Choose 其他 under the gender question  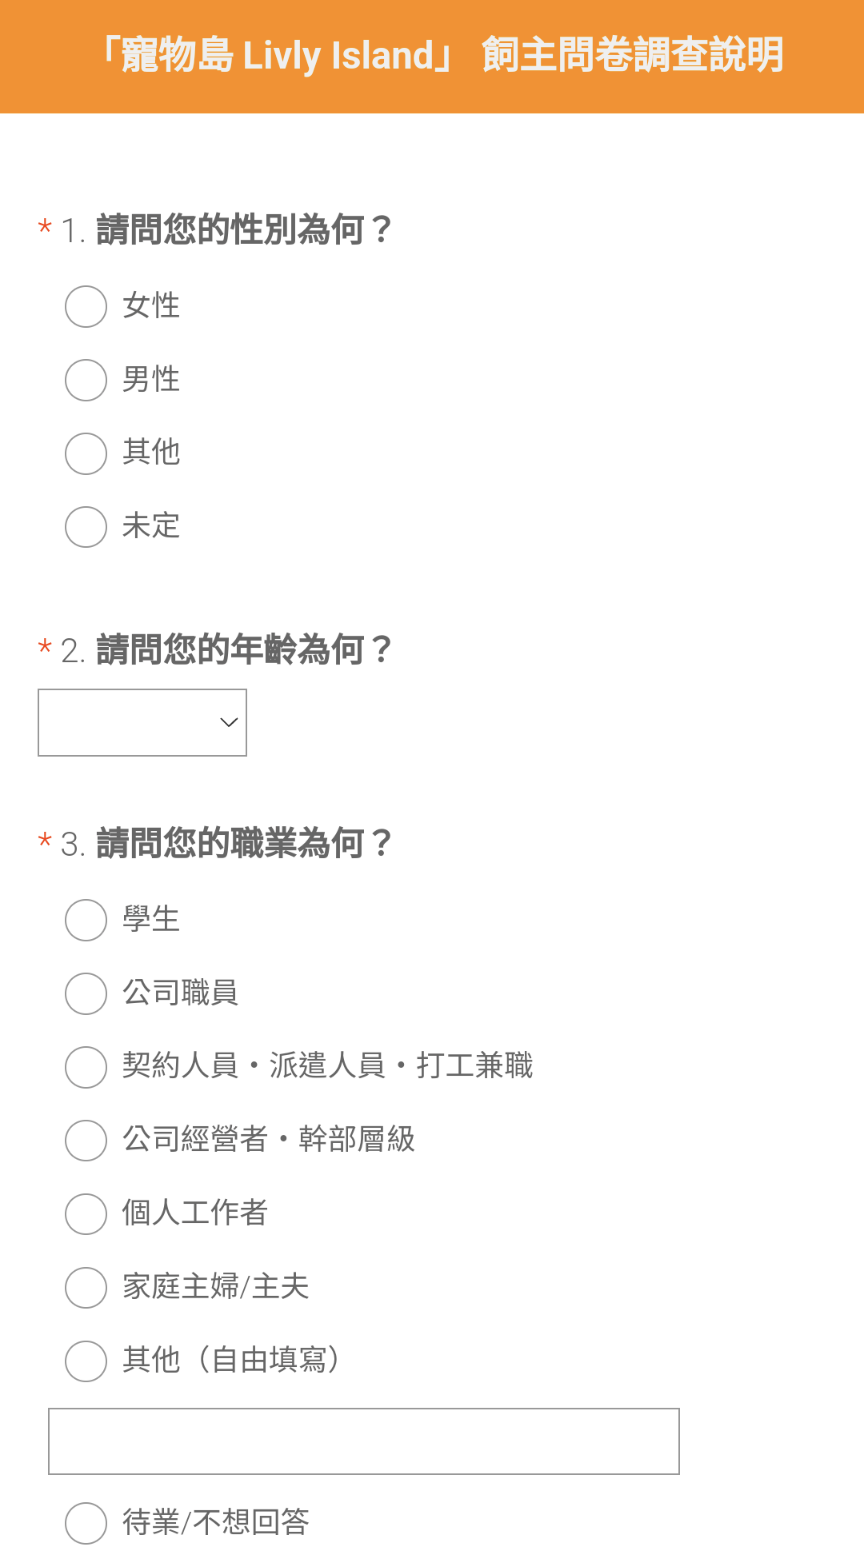coord(86,453)
